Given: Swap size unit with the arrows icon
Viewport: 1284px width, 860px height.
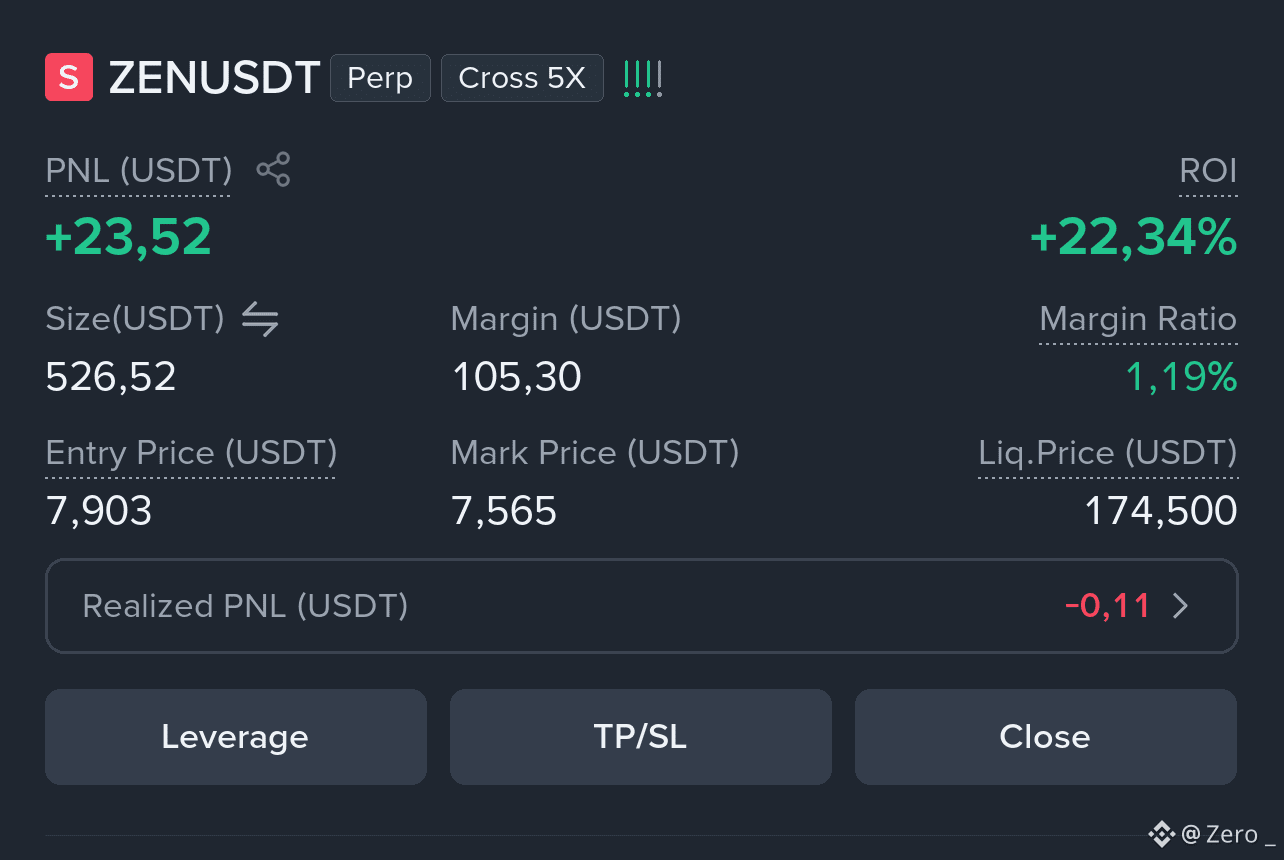Looking at the screenshot, I should pyautogui.click(x=260, y=319).
